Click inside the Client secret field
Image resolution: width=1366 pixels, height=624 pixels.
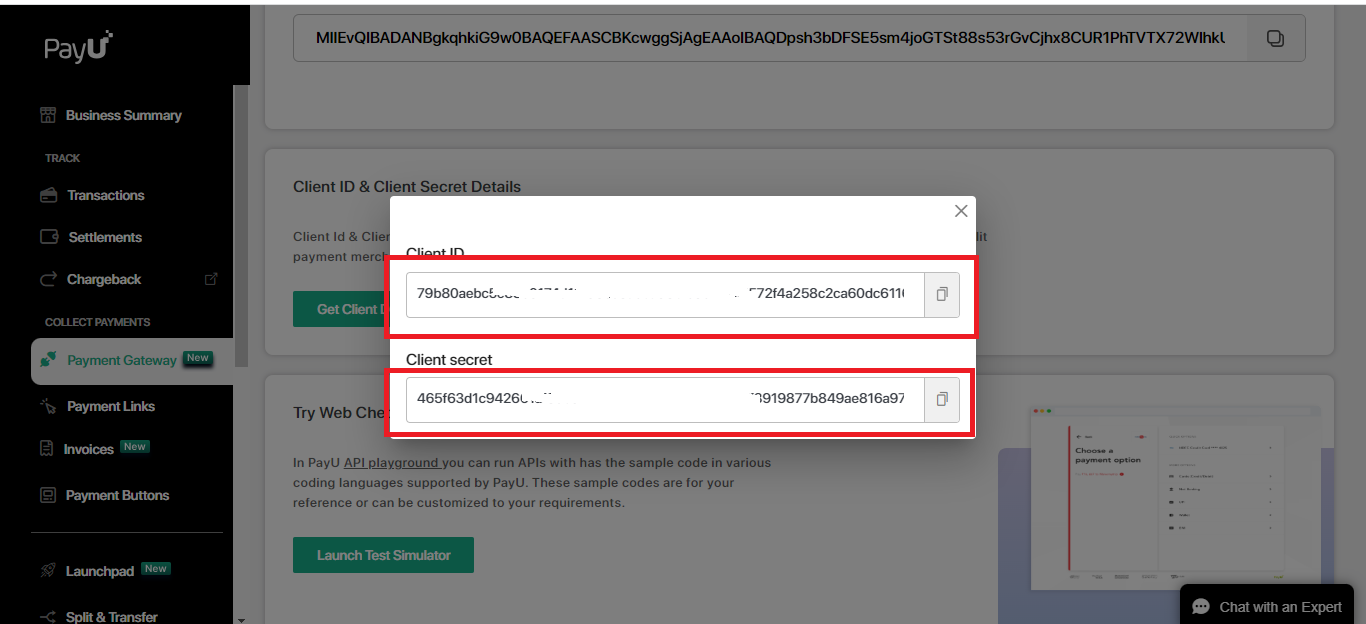pyautogui.click(x=660, y=399)
